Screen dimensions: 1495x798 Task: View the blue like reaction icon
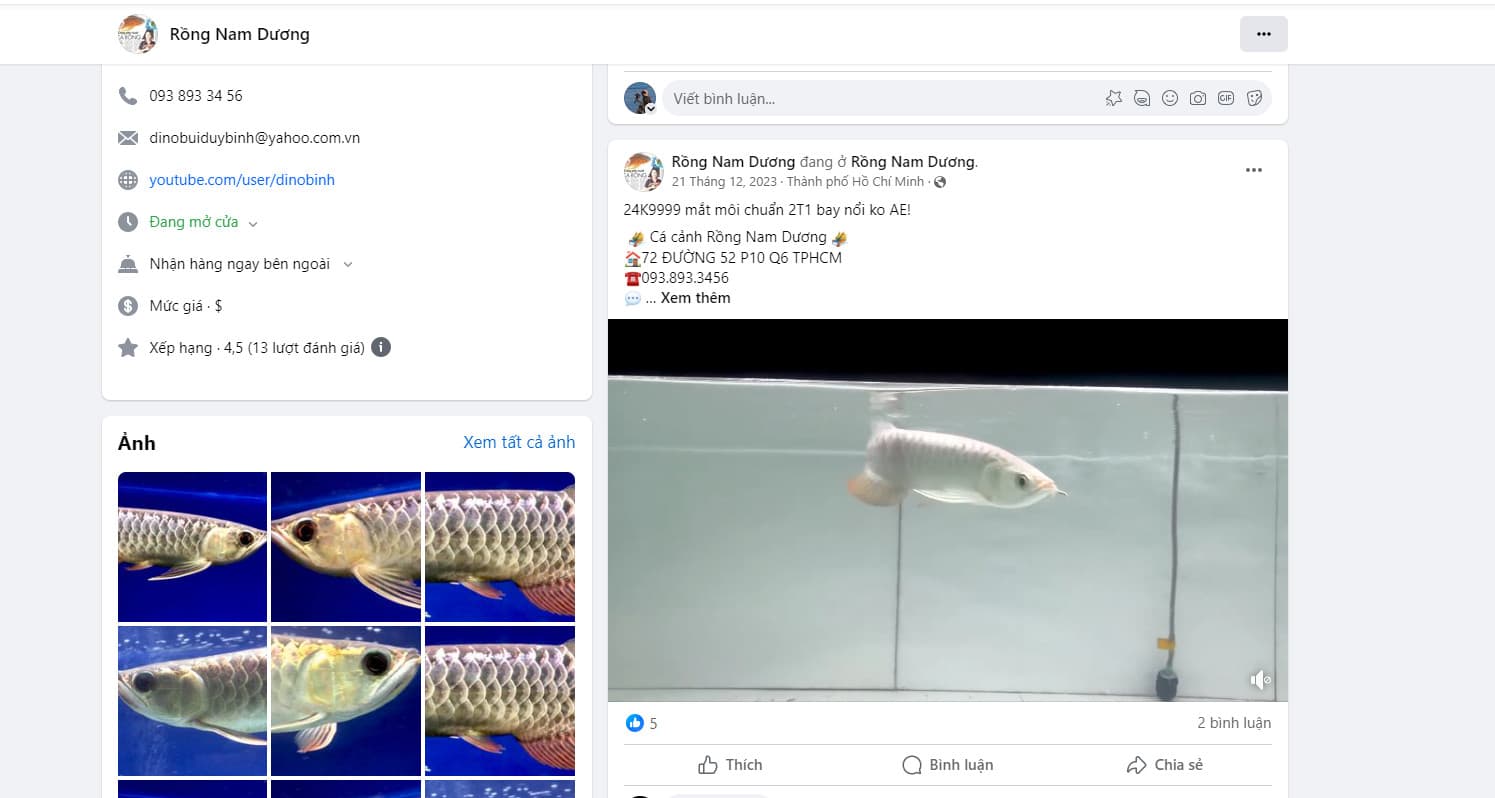[634, 723]
